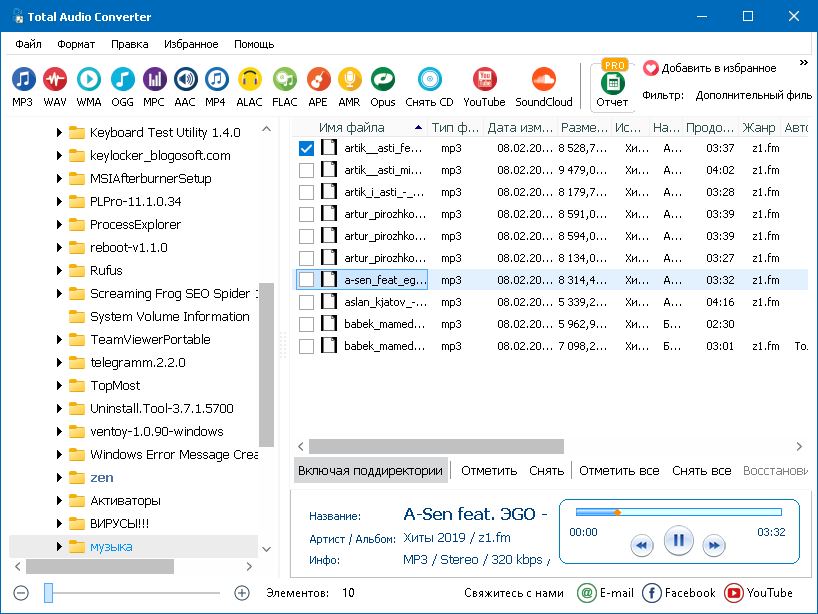Select AAC output format icon
This screenshot has width=818, height=614.
click(x=185, y=80)
